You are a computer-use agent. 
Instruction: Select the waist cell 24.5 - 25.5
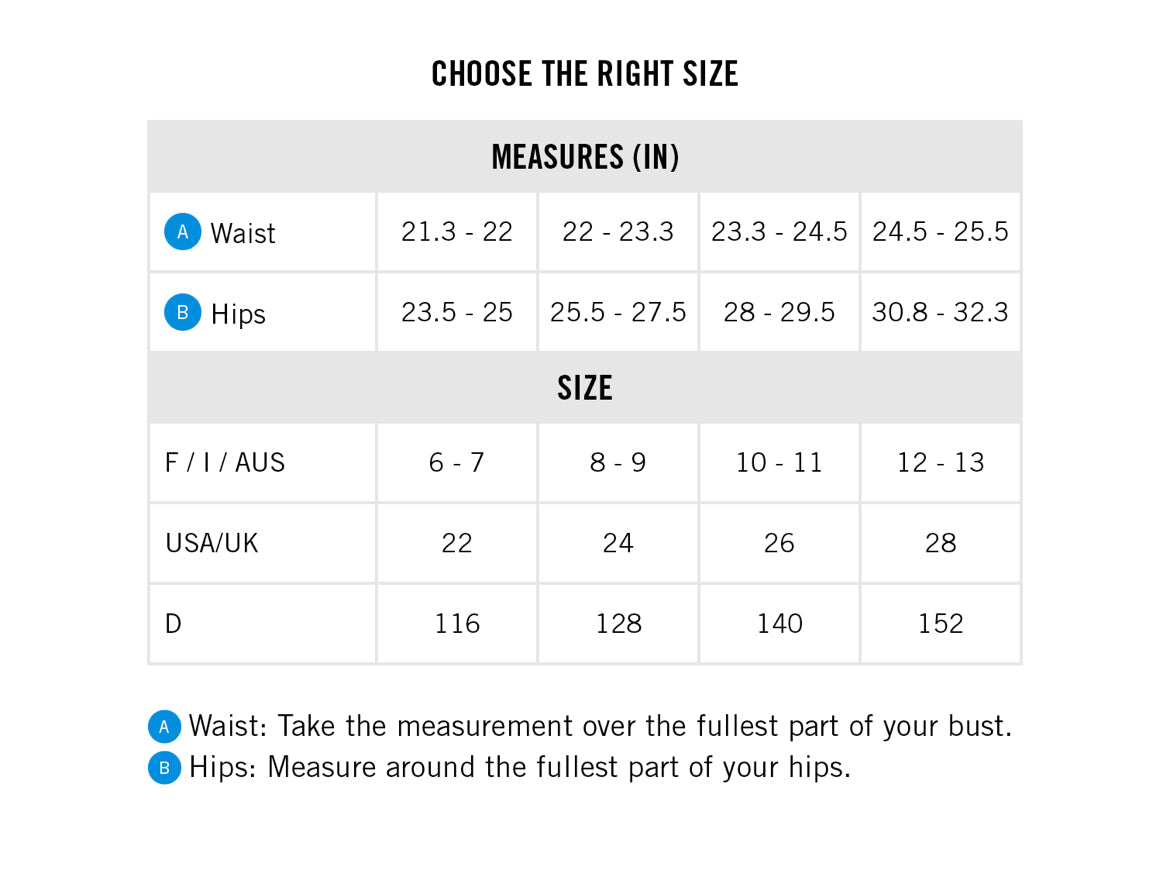[x=940, y=232]
